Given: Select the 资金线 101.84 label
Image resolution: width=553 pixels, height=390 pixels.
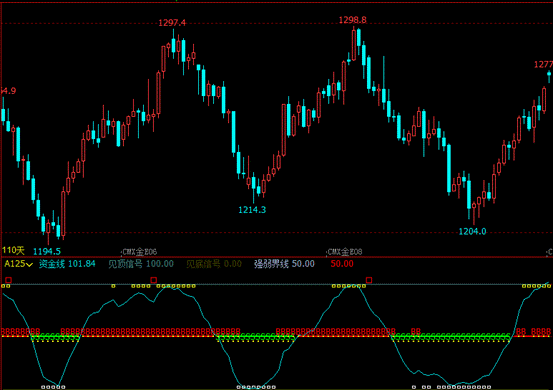Looking at the screenshot, I should point(67,264).
